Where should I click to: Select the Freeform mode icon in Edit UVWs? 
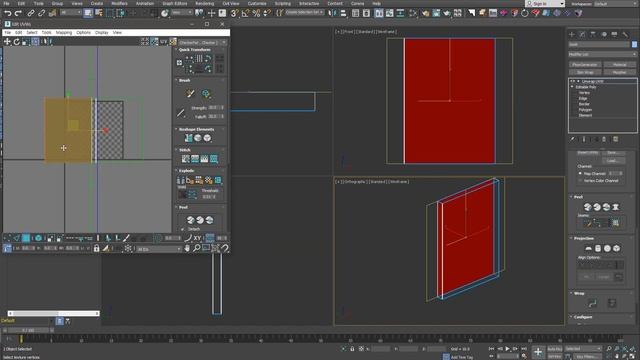pyautogui.click(x=36, y=41)
